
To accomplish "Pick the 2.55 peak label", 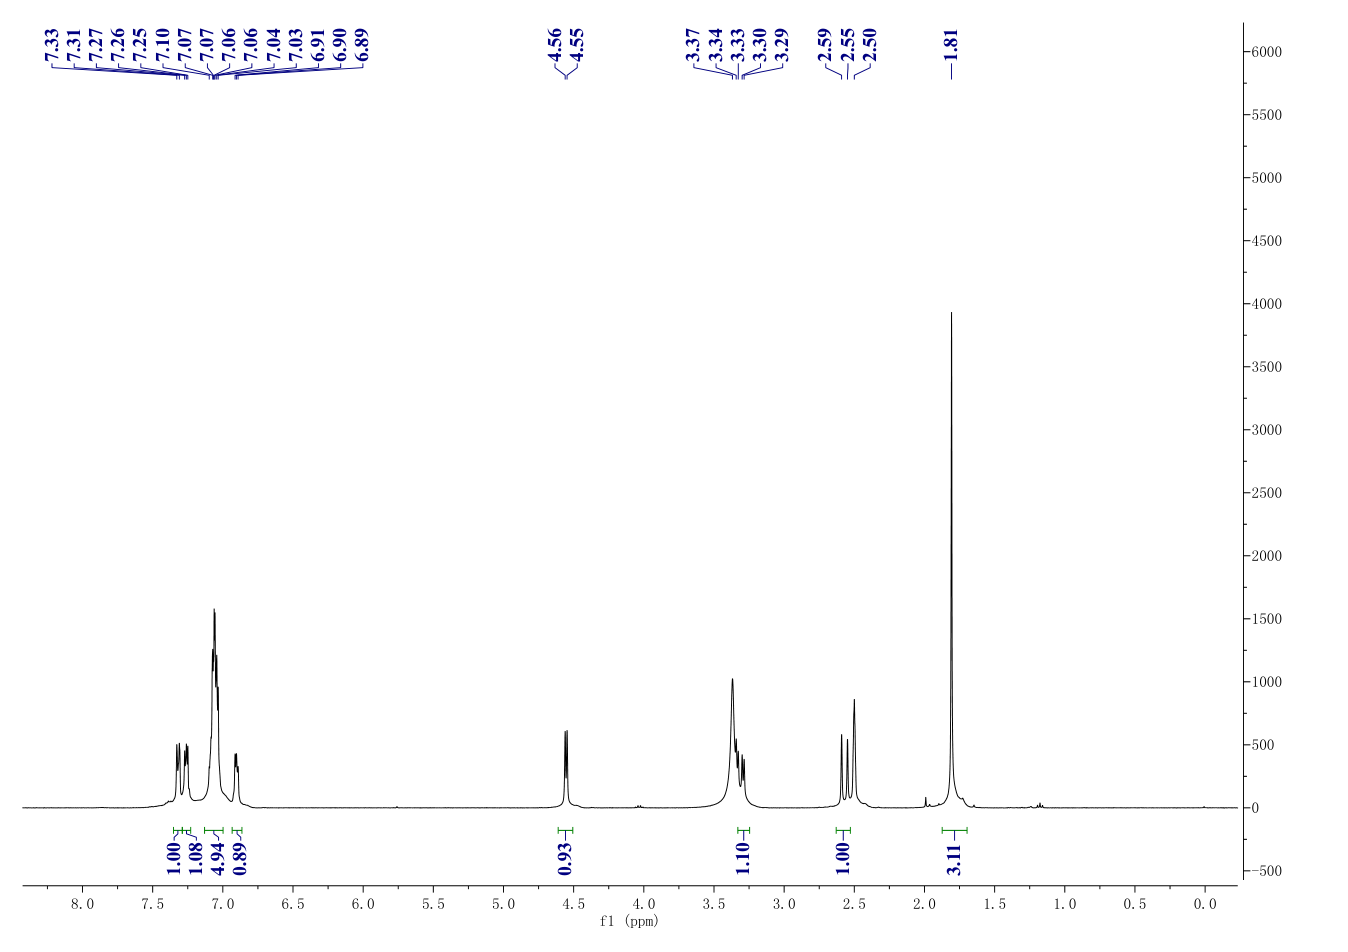I will click(x=847, y=46).
